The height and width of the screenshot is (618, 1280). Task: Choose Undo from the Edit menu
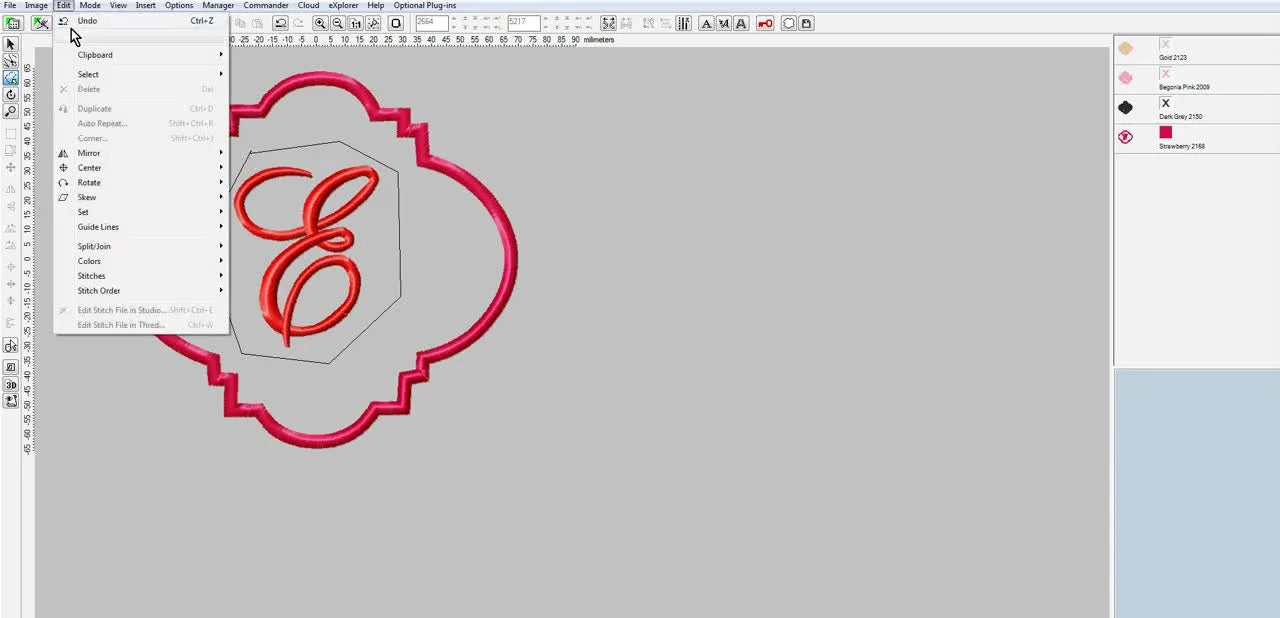(x=140, y=21)
